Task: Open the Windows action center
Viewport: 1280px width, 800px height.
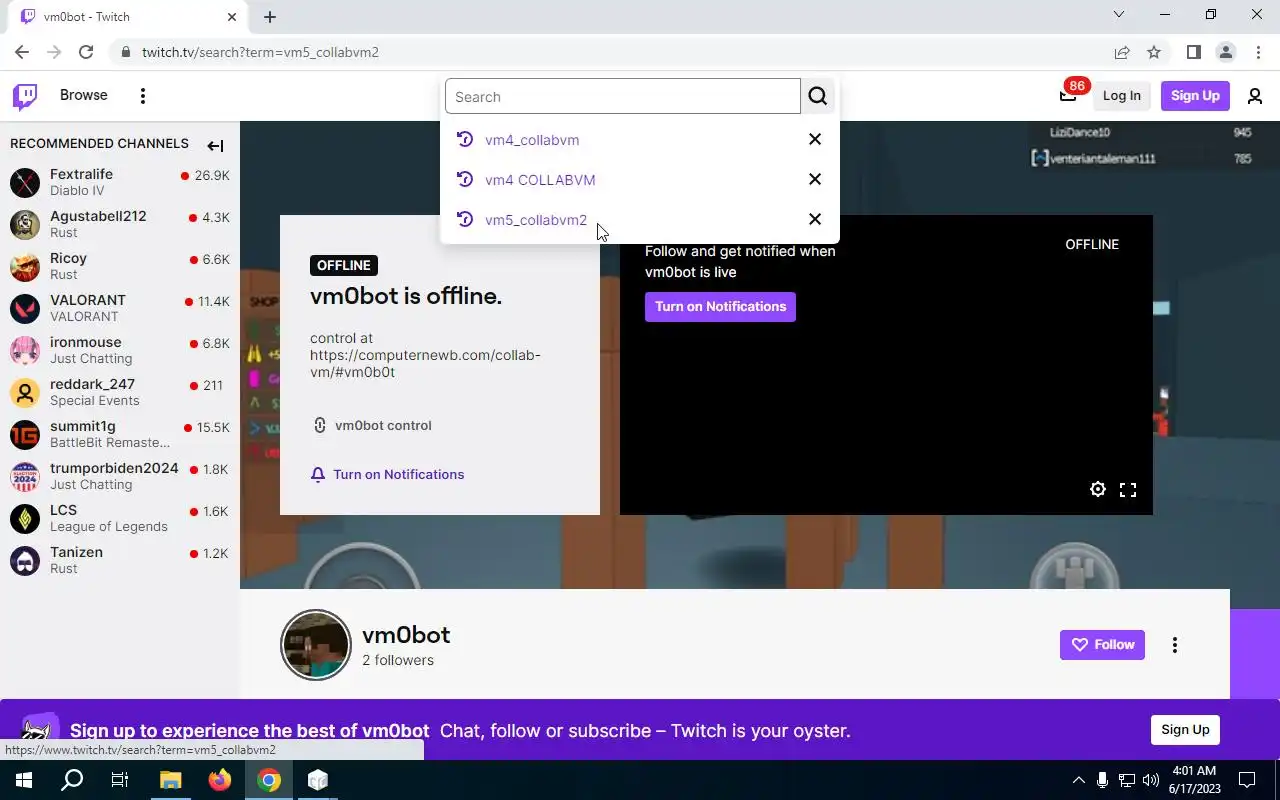Action: pyautogui.click(x=1247, y=780)
